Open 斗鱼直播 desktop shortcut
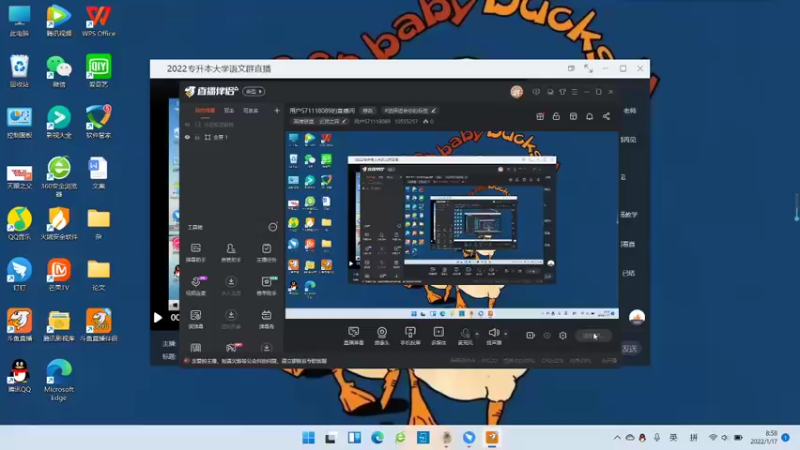Viewport: 800px width, 450px height. pos(19,324)
